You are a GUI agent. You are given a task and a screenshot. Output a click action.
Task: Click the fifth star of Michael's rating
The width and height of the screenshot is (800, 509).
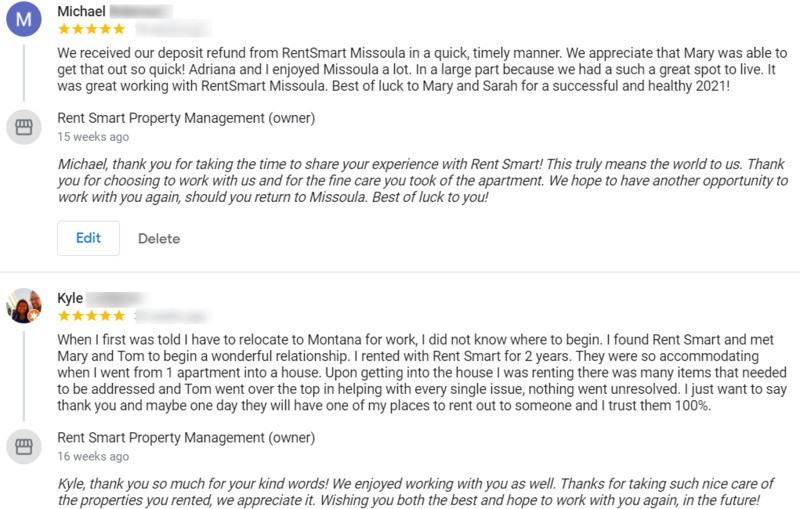[120, 30]
